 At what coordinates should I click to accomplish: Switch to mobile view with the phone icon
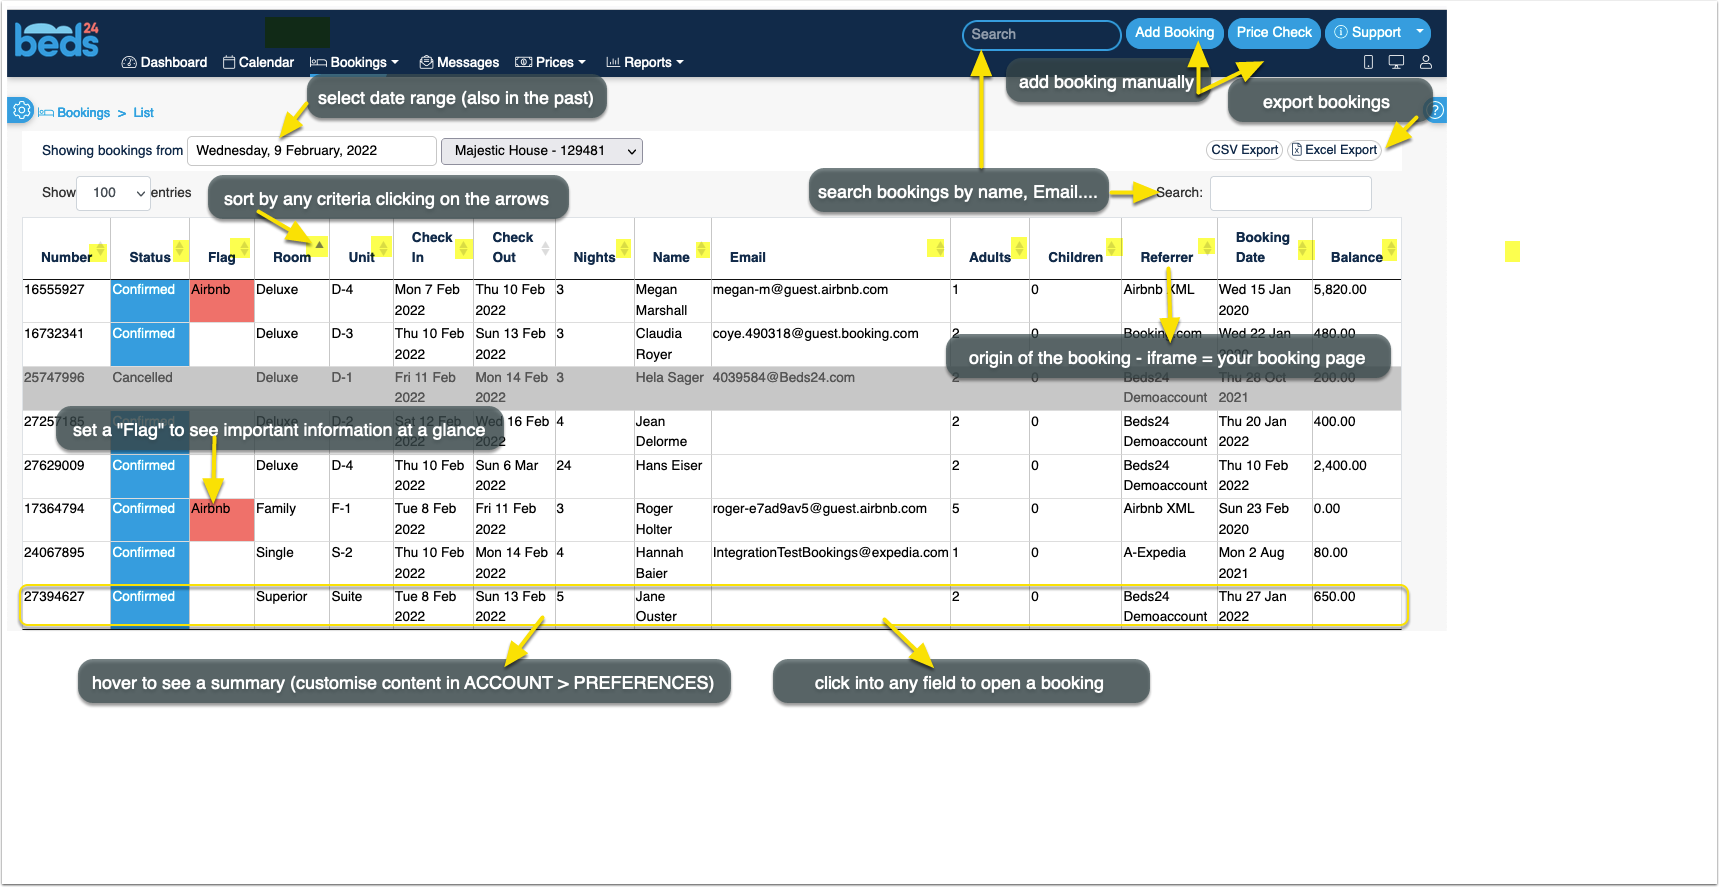coord(1368,62)
